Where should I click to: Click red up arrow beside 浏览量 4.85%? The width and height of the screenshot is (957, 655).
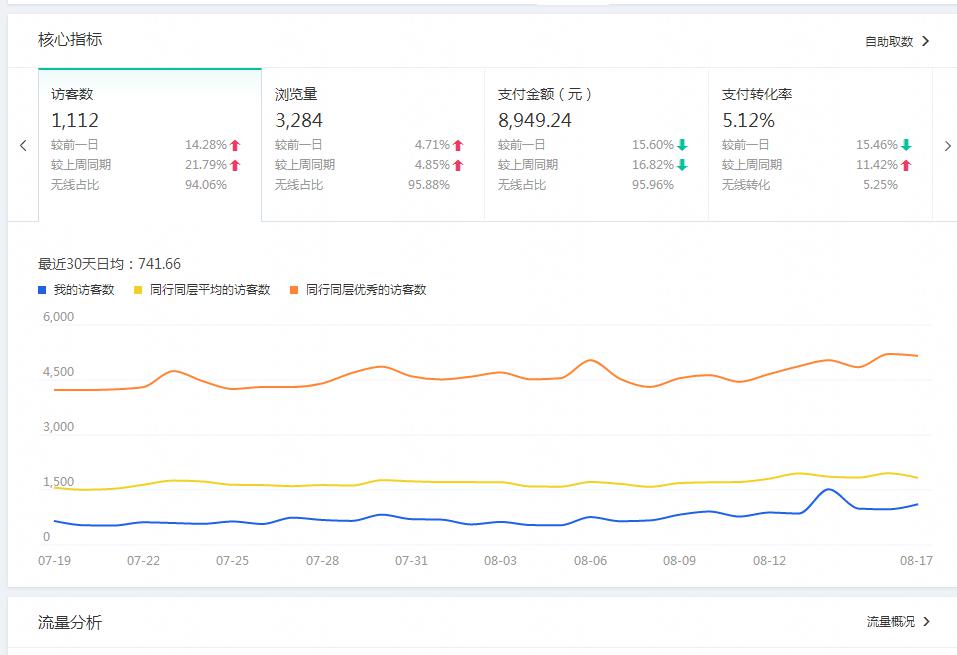point(458,165)
